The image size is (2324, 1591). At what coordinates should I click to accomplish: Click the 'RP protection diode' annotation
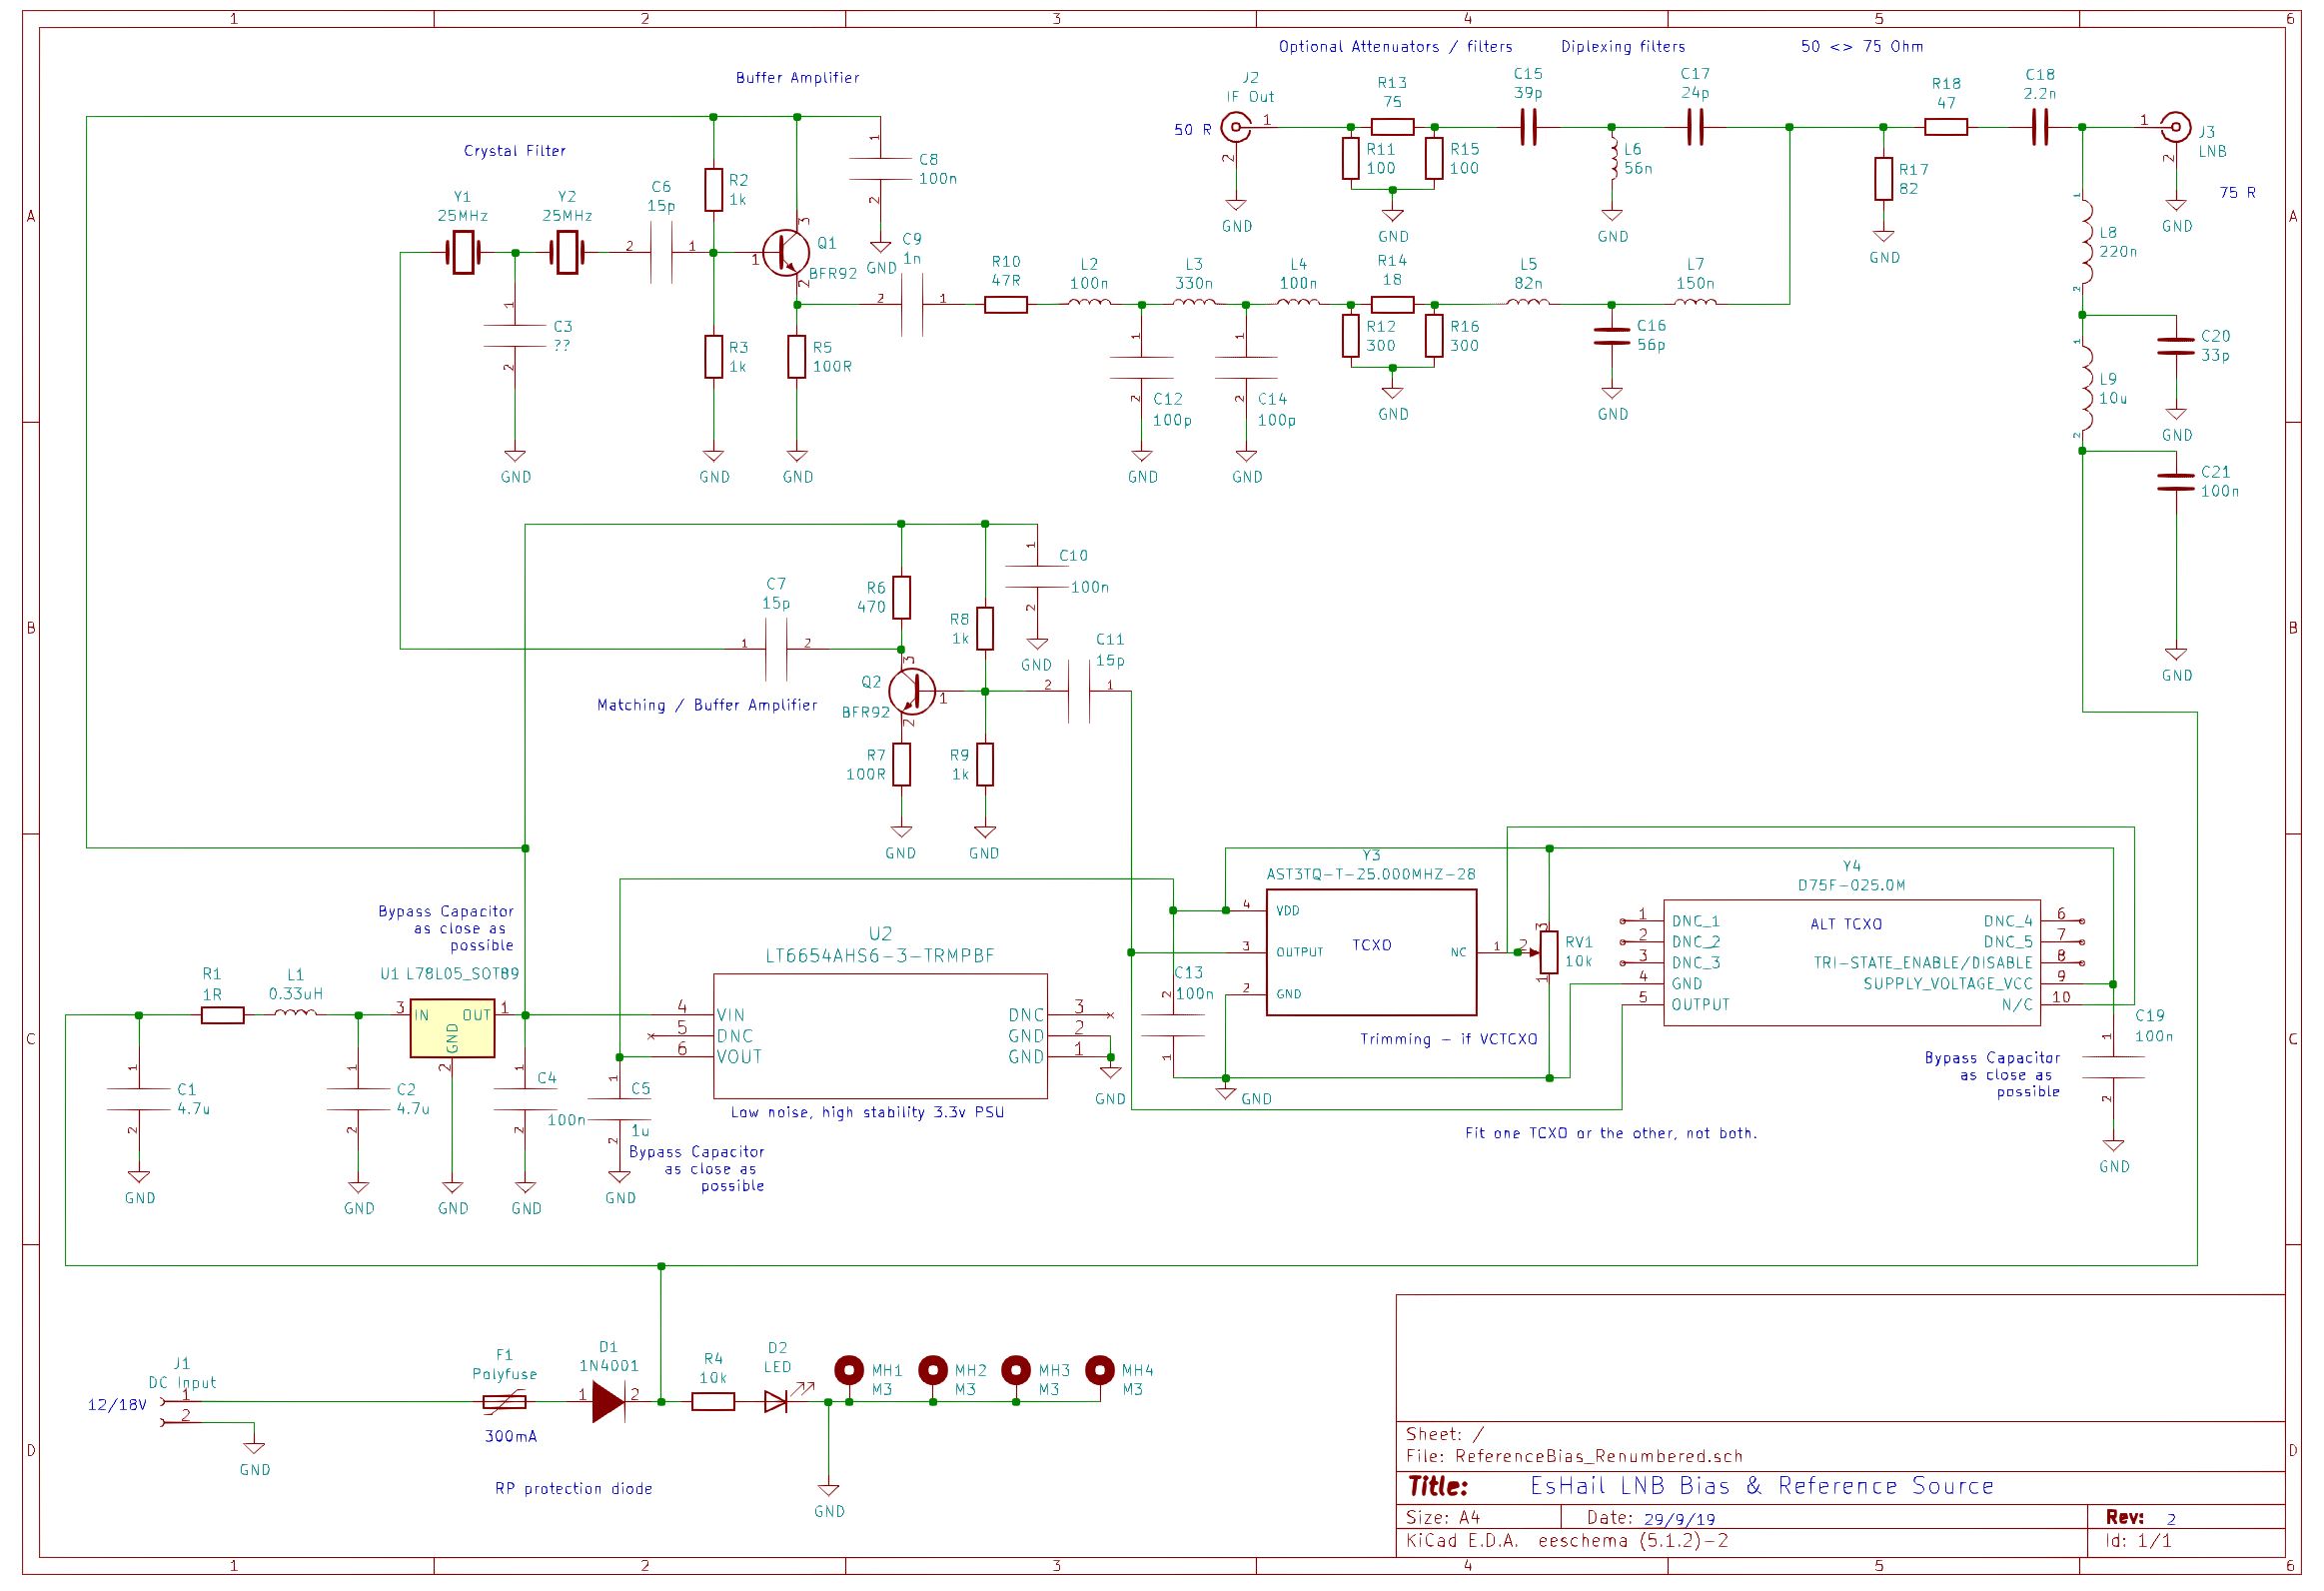click(573, 1489)
